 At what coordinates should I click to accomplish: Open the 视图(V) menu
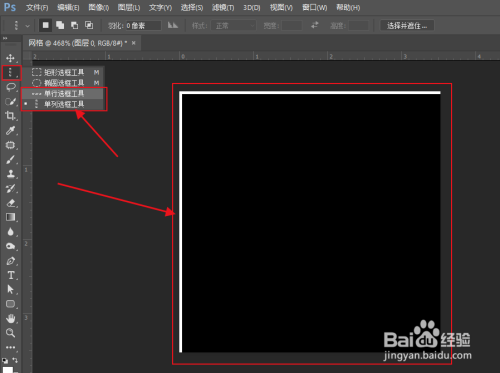coord(281,8)
